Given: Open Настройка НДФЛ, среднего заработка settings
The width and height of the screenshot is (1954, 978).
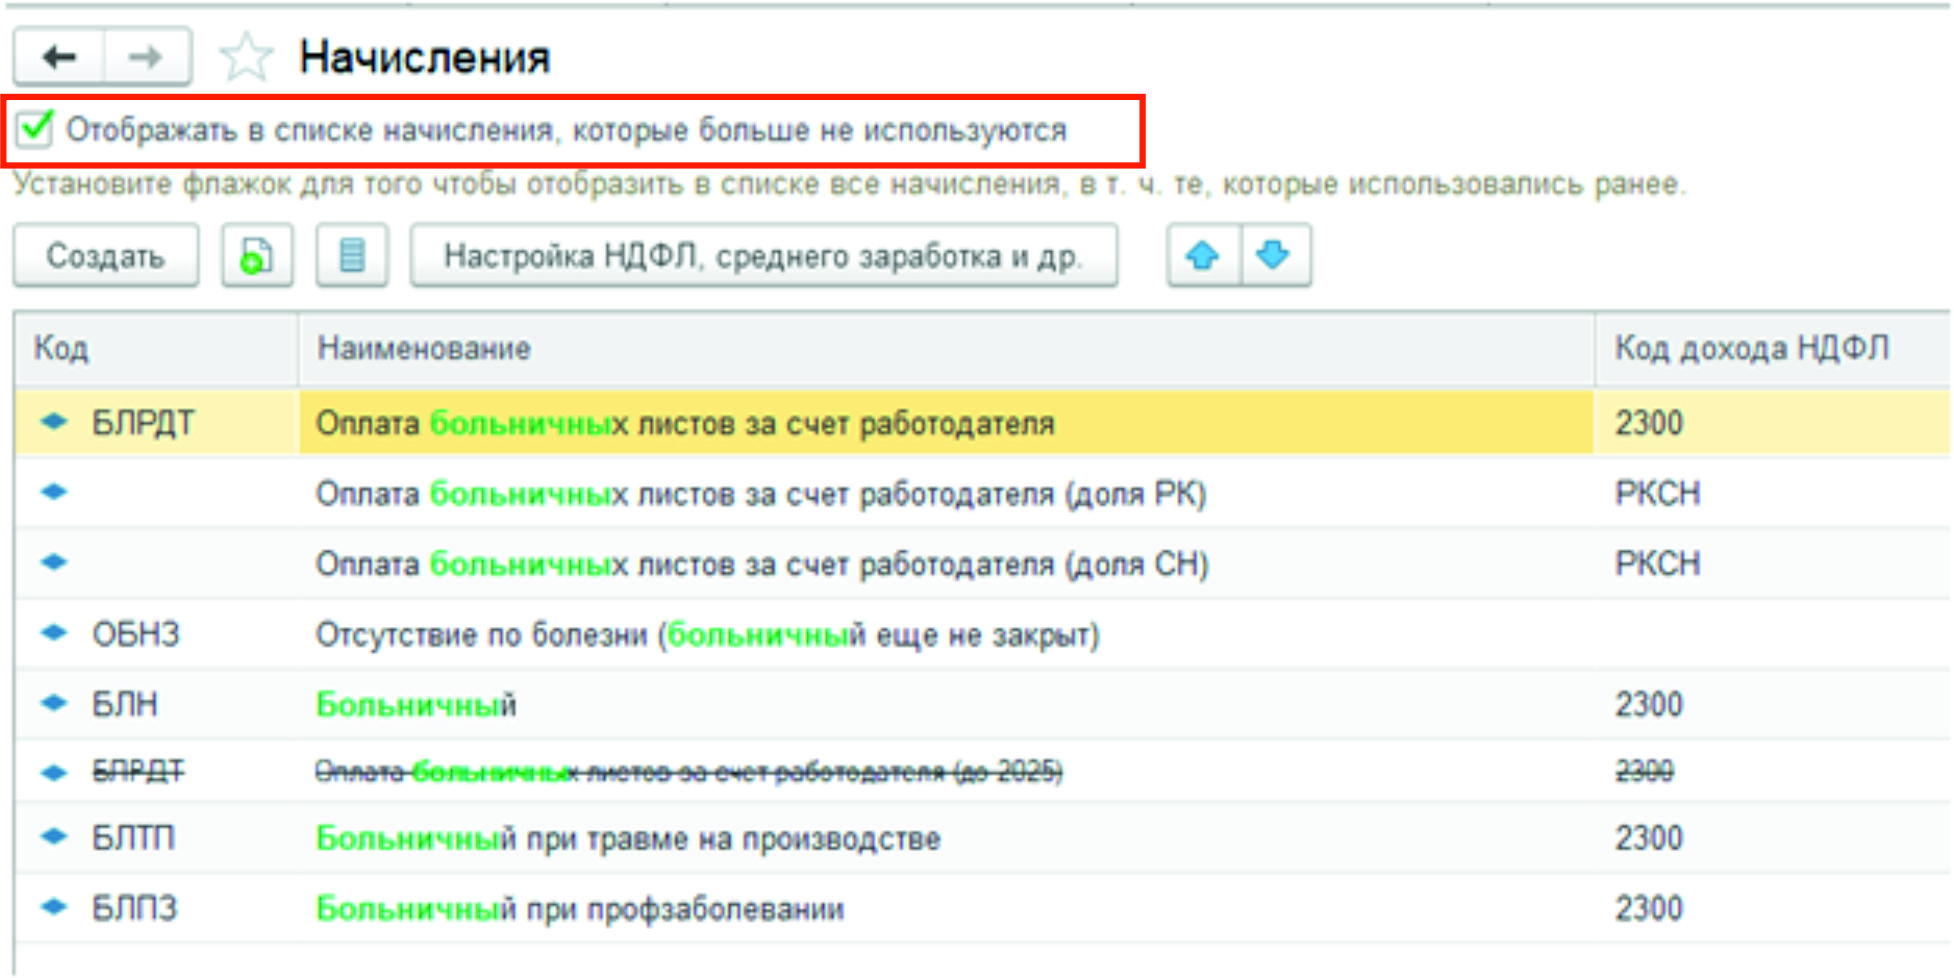Looking at the screenshot, I should pos(763,257).
